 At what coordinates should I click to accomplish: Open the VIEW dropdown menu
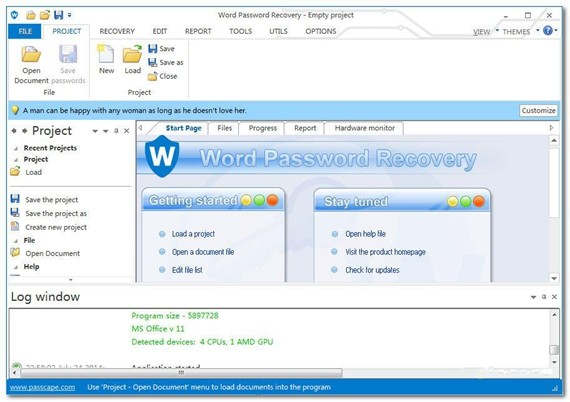pos(485,32)
